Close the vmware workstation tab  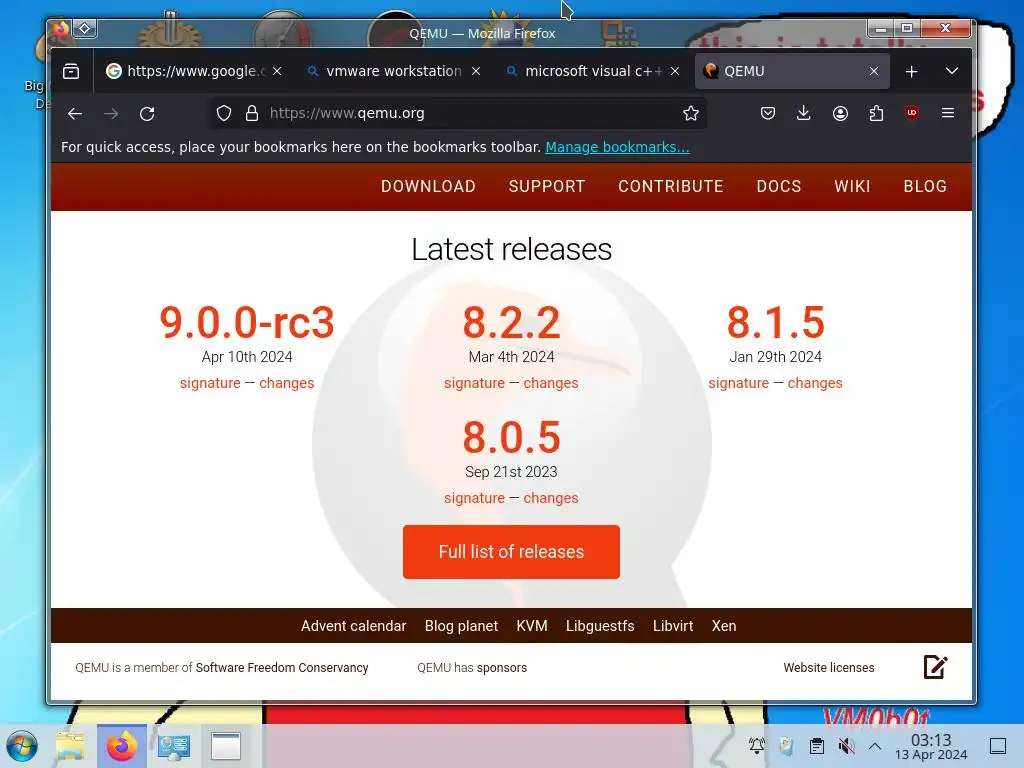pos(476,71)
